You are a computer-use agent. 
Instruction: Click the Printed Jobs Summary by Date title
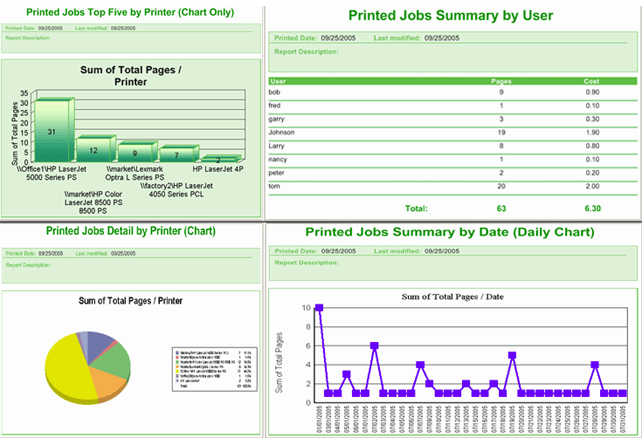click(449, 232)
